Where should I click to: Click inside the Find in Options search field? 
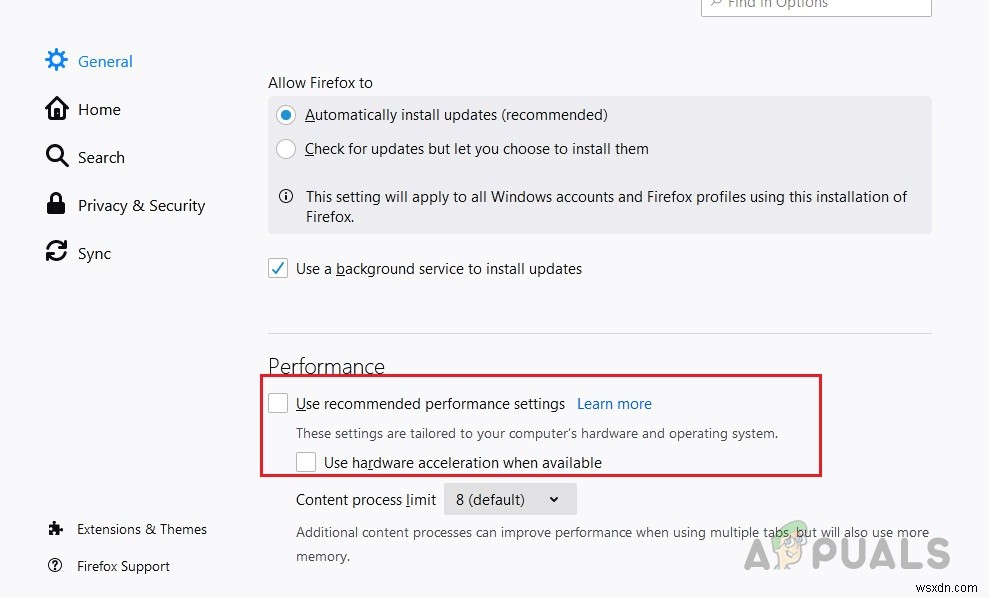(x=816, y=5)
